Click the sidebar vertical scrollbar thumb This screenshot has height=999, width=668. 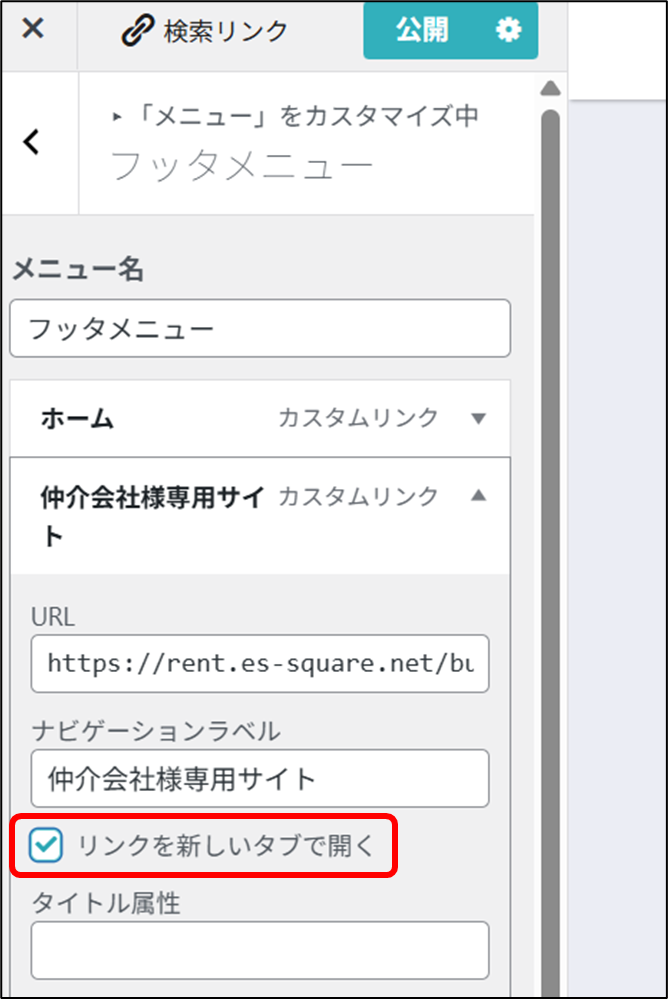pyautogui.click(x=550, y=500)
